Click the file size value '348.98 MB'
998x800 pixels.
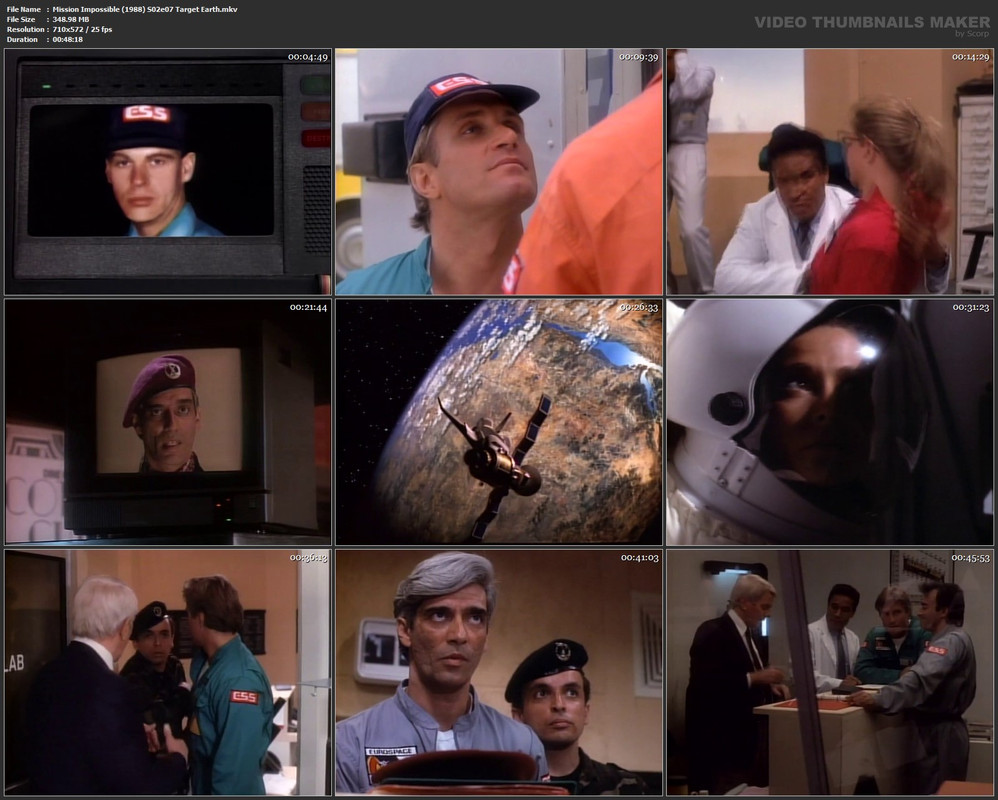point(71,20)
